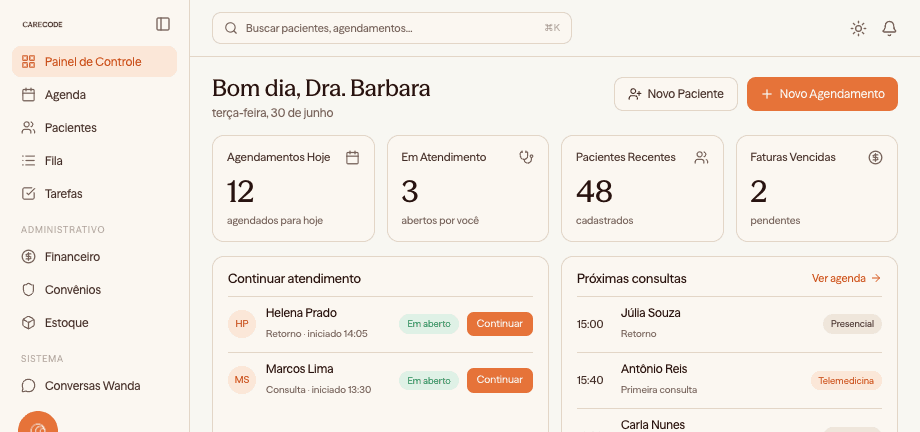920x432 pixels.
Task: Open the Financeiro section
Action: coord(94,256)
